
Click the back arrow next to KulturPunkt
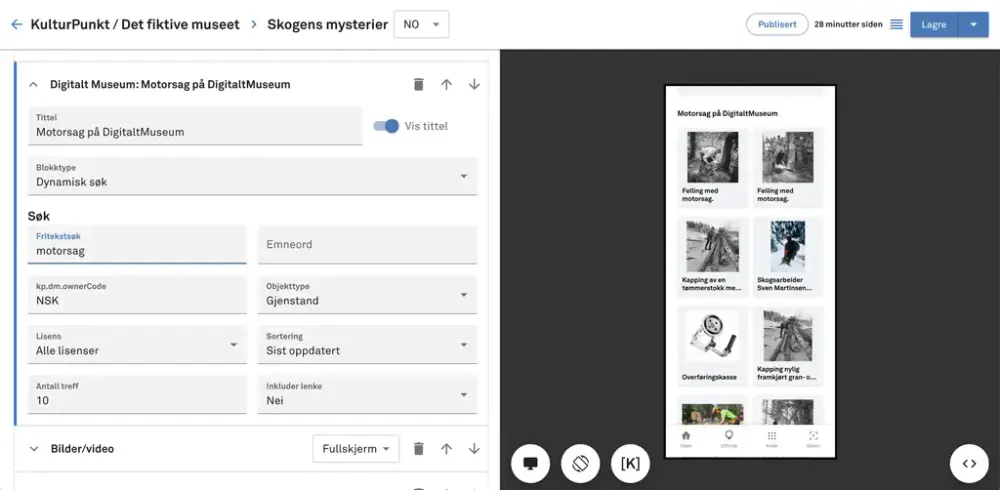tap(16, 24)
